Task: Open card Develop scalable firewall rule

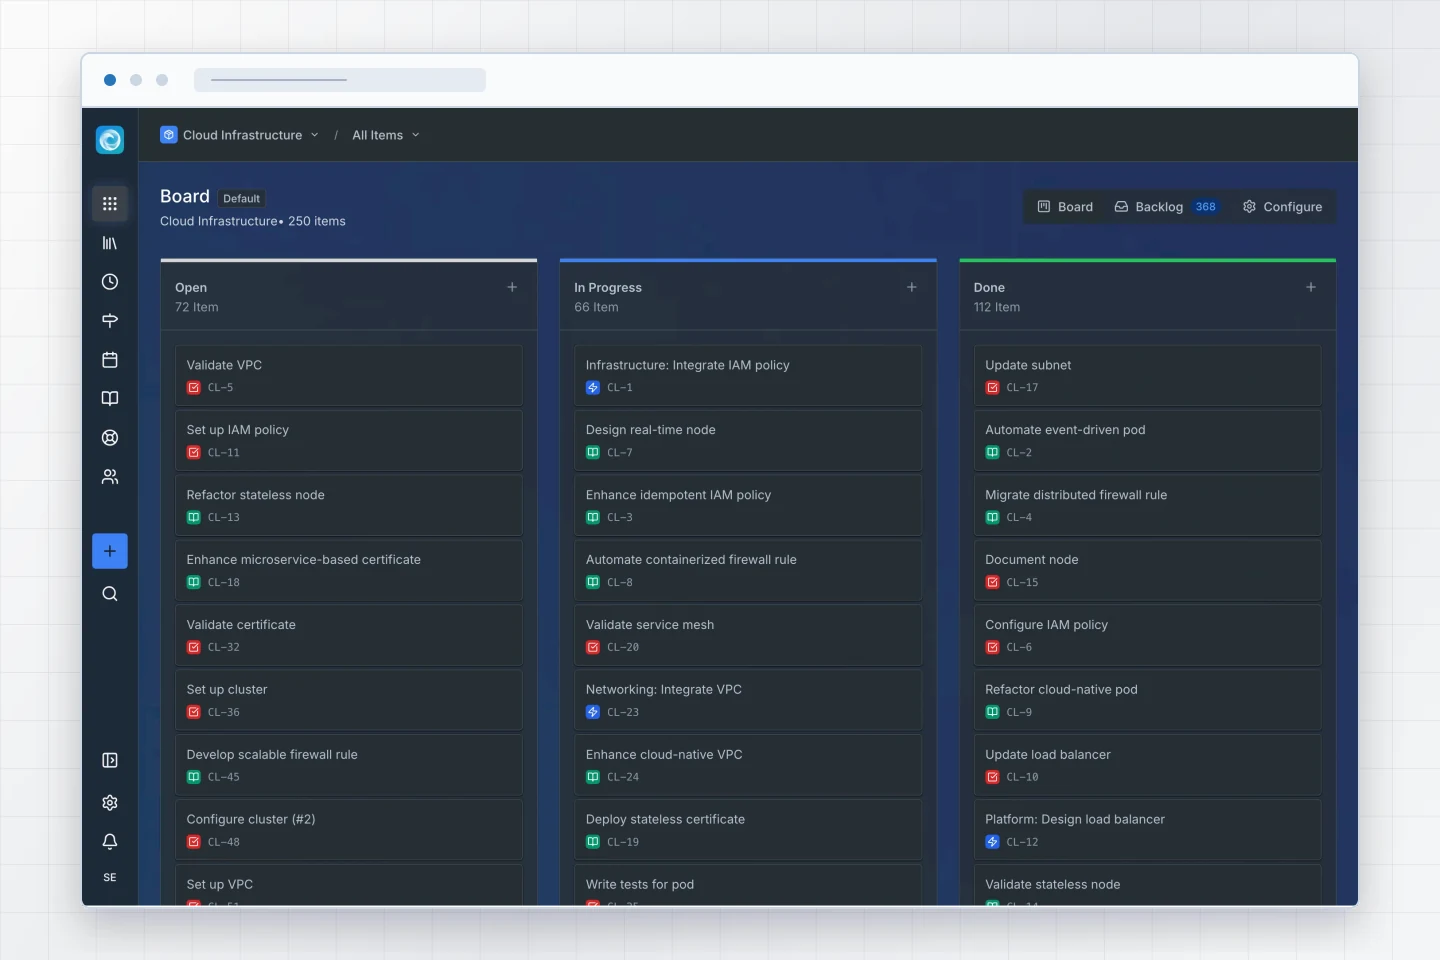Action: (x=349, y=765)
